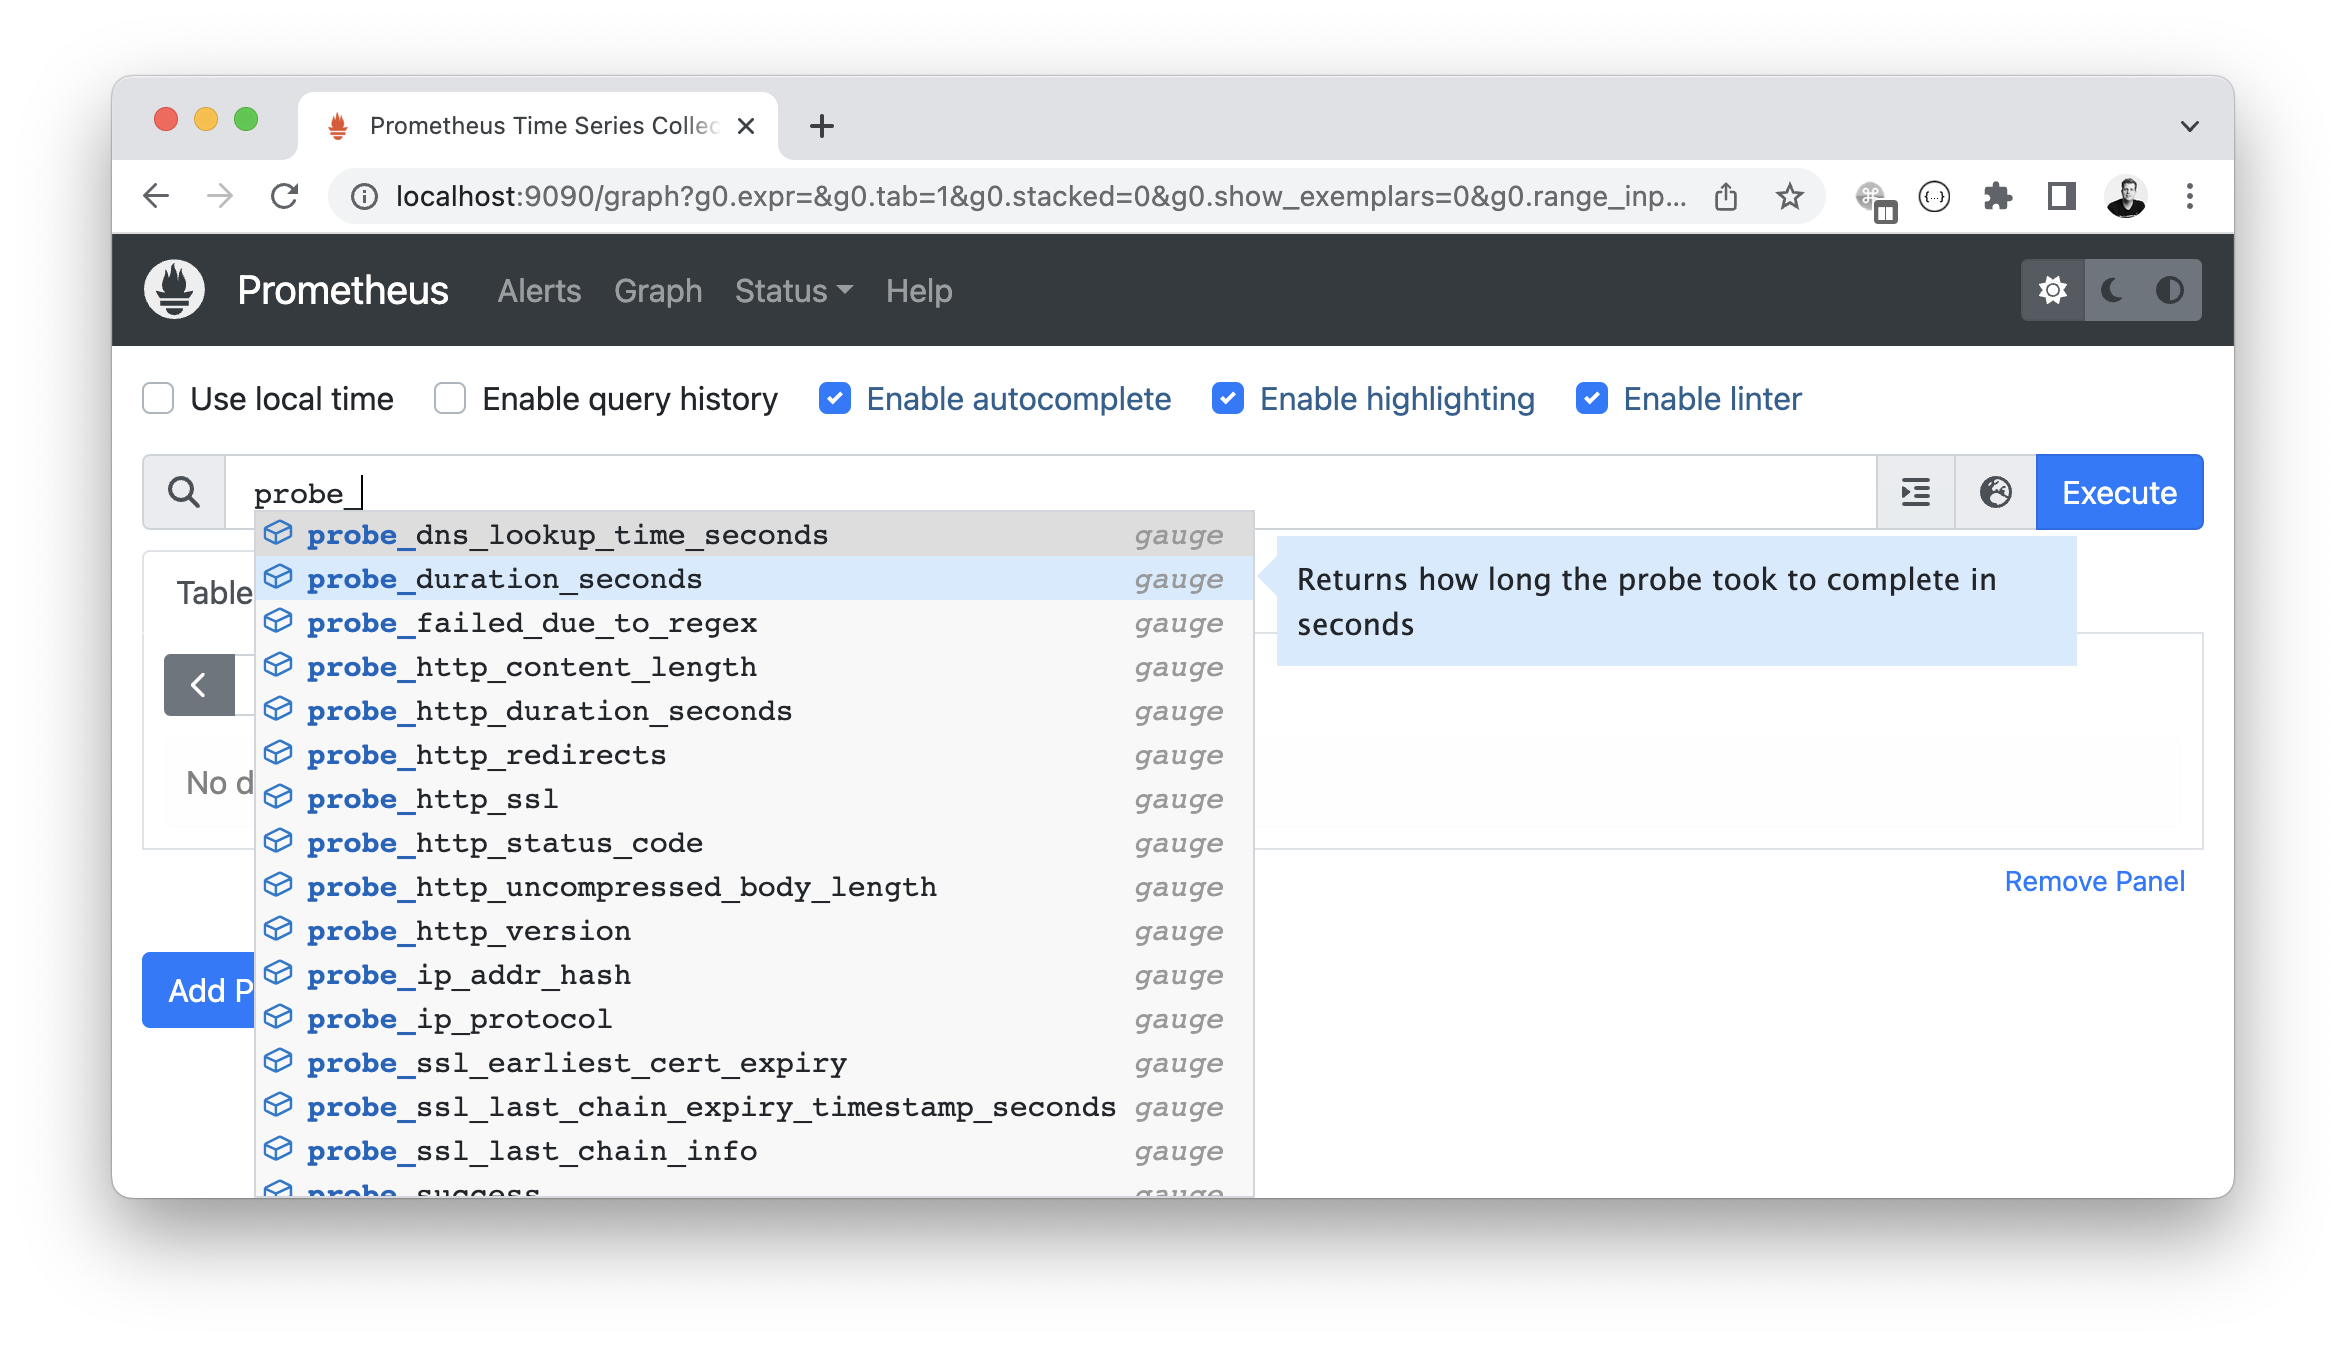Bookmark this page with star icon
Screen dimensions: 2346x1346
pos(1790,197)
